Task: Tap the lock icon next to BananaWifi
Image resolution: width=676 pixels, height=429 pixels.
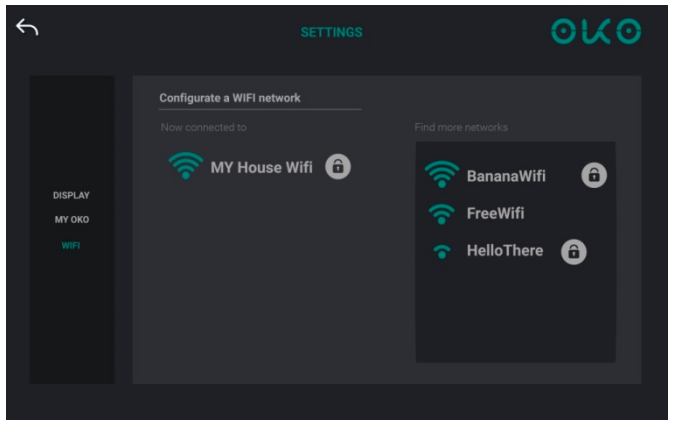Action: point(594,175)
